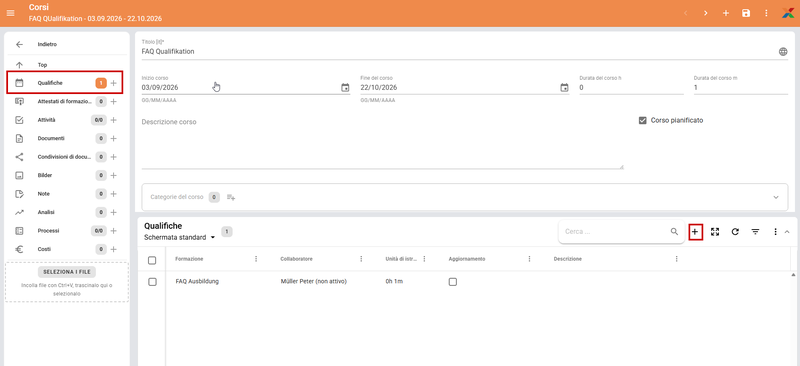
Task: Open Documenti section in sidebar
Action: pos(51,138)
